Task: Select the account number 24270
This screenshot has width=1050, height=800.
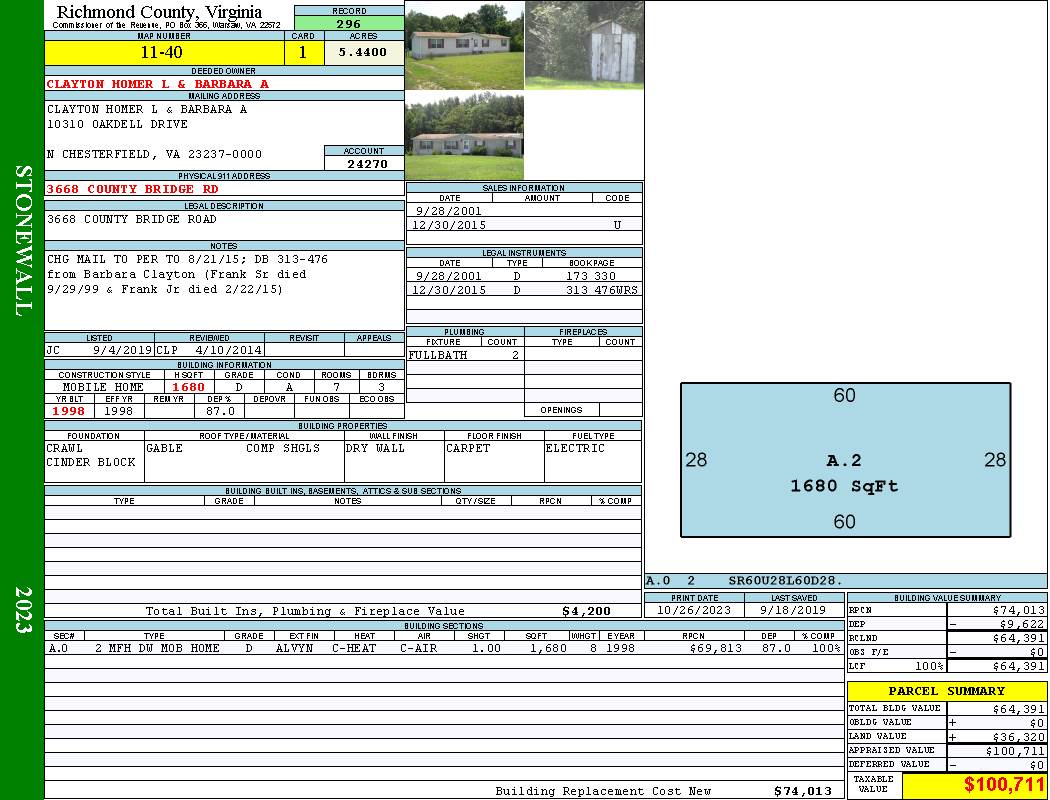Action: click(364, 164)
